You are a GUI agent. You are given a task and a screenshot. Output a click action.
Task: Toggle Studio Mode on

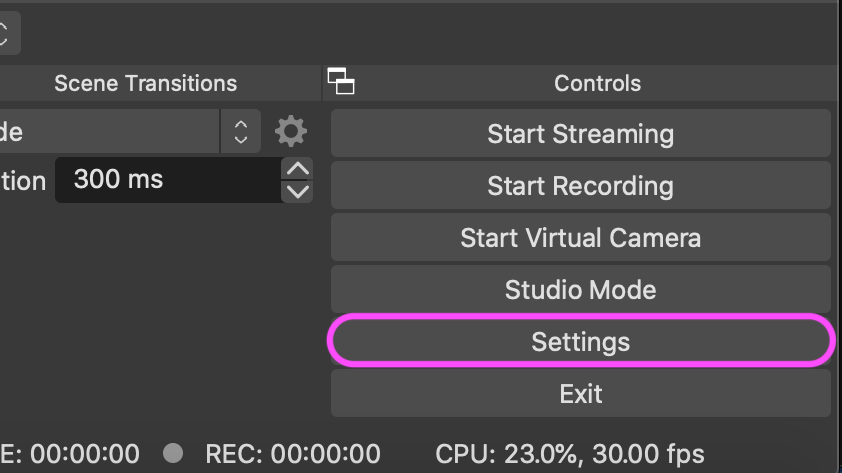pyautogui.click(x=581, y=290)
